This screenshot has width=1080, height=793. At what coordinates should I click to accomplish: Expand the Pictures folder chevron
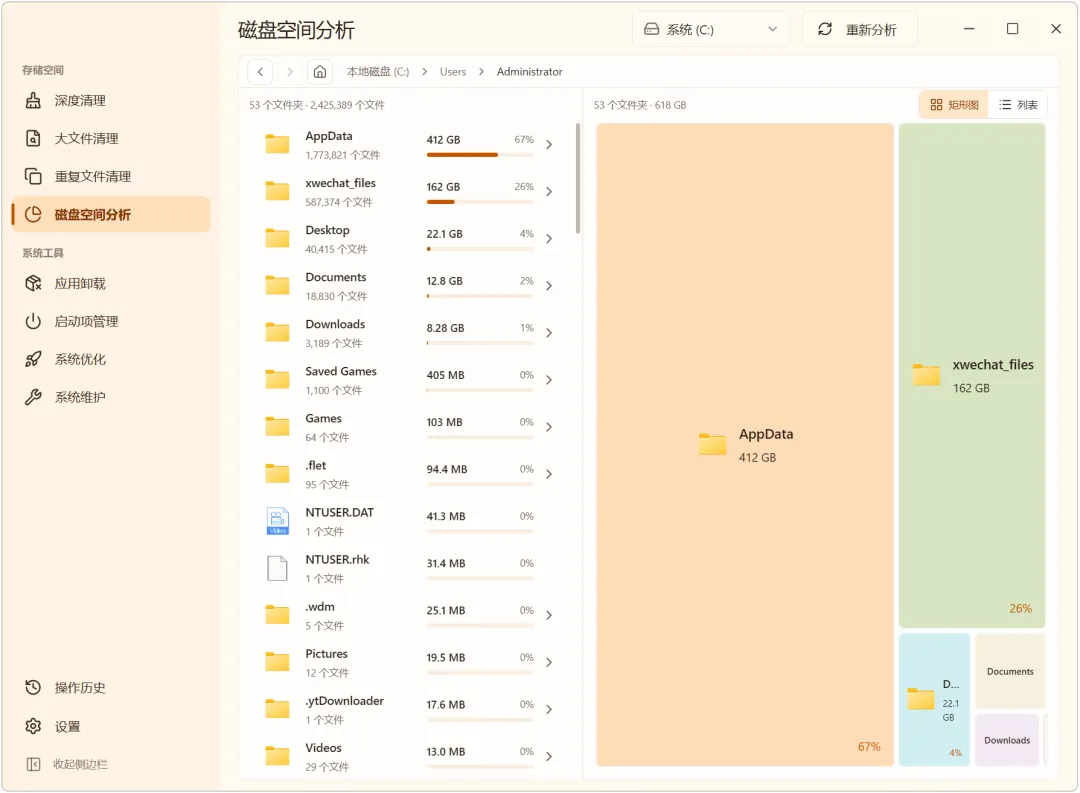(549, 663)
